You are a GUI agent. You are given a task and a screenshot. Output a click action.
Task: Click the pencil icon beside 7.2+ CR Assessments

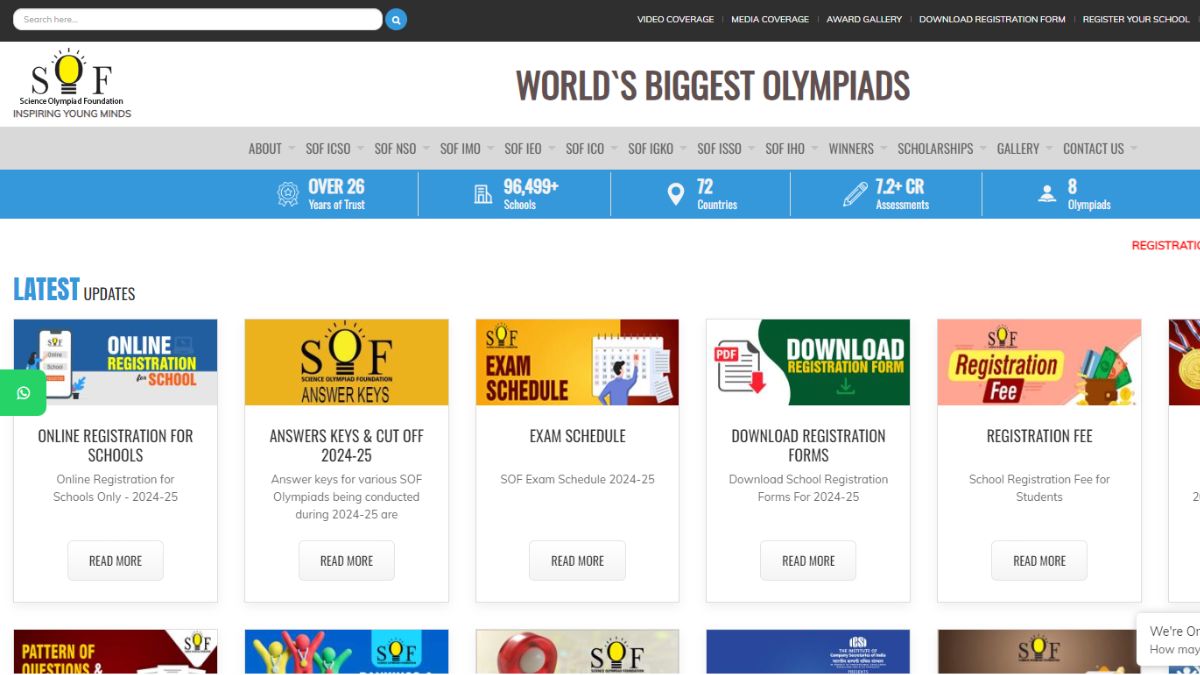(856, 193)
